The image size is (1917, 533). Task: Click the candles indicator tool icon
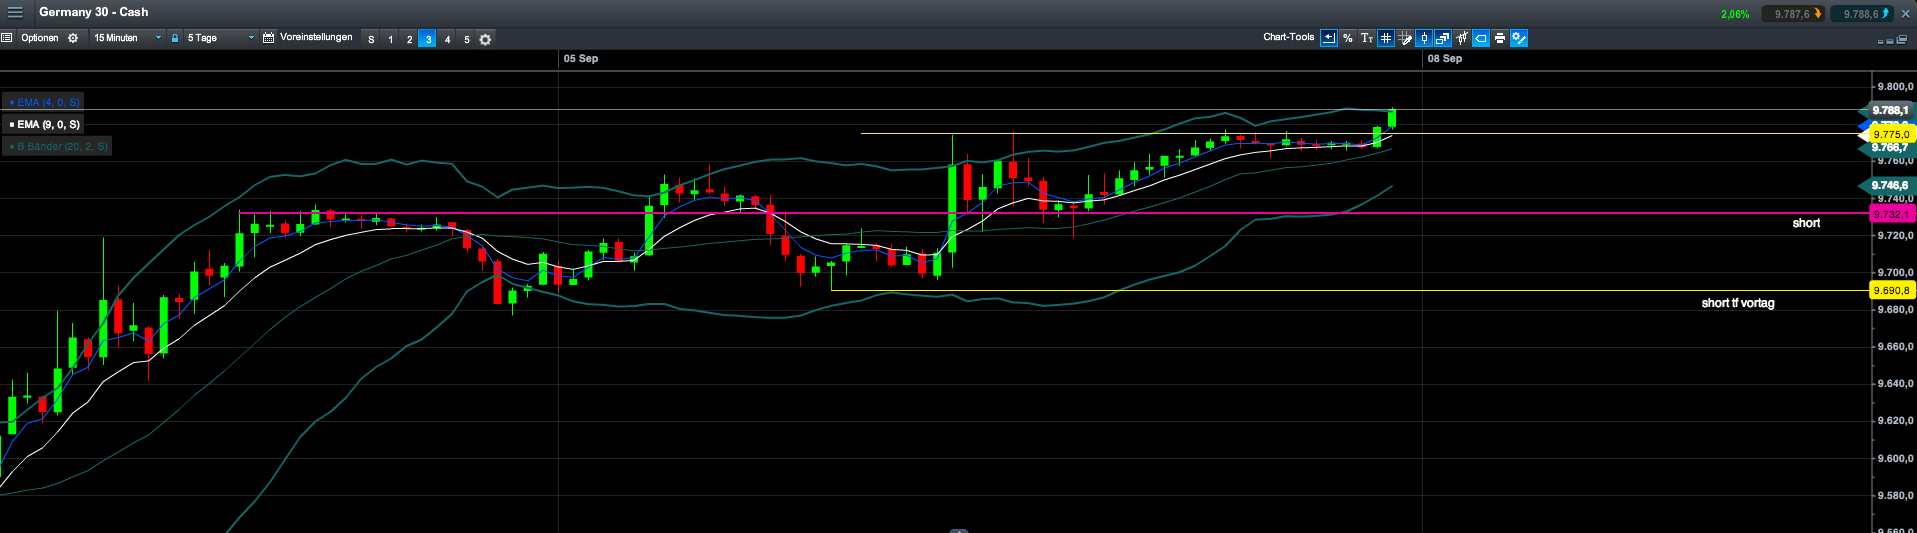[x=1462, y=38]
